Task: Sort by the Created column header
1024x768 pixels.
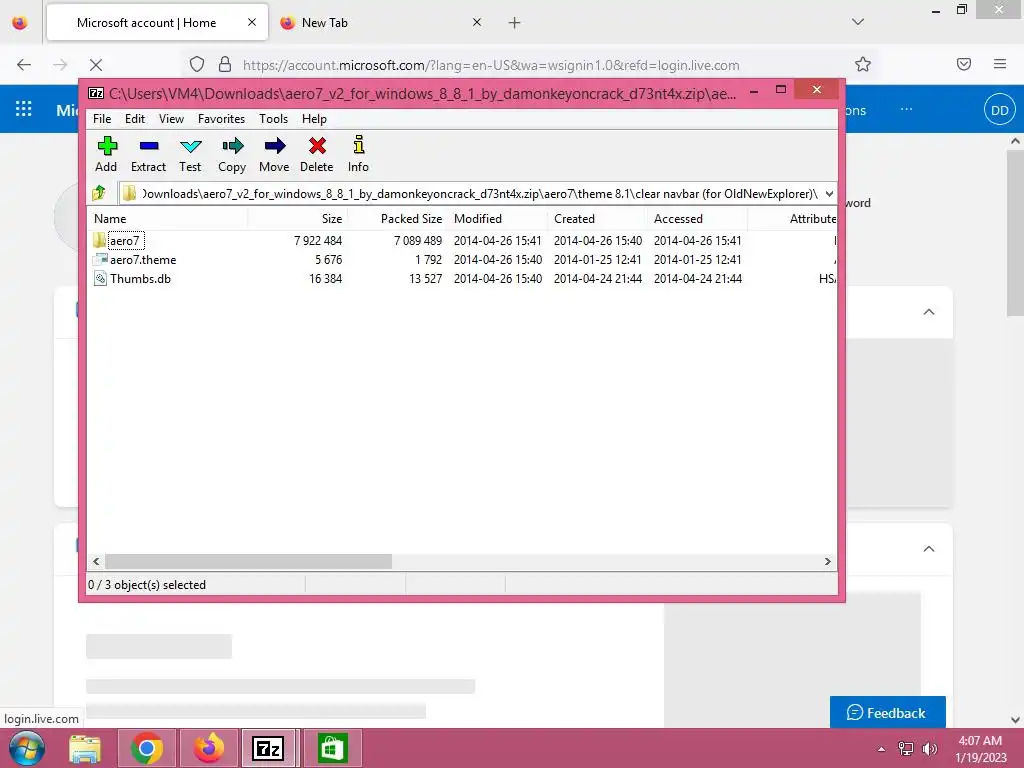Action: pyautogui.click(x=598, y=219)
